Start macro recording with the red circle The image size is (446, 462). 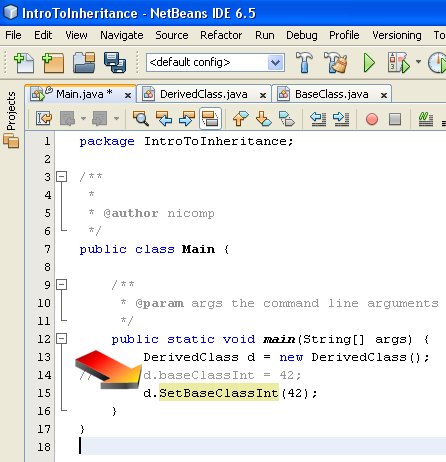tap(372, 119)
